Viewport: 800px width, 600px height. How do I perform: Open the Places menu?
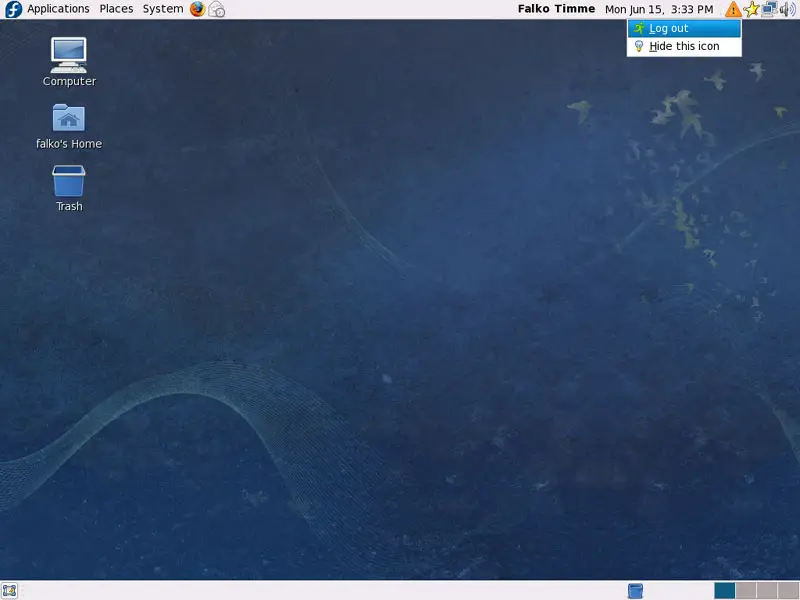(116, 9)
